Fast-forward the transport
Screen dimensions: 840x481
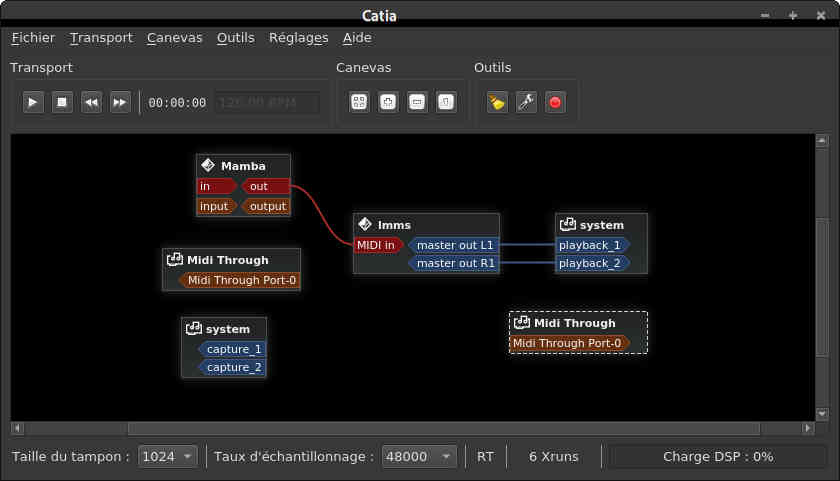click(120, 102)
